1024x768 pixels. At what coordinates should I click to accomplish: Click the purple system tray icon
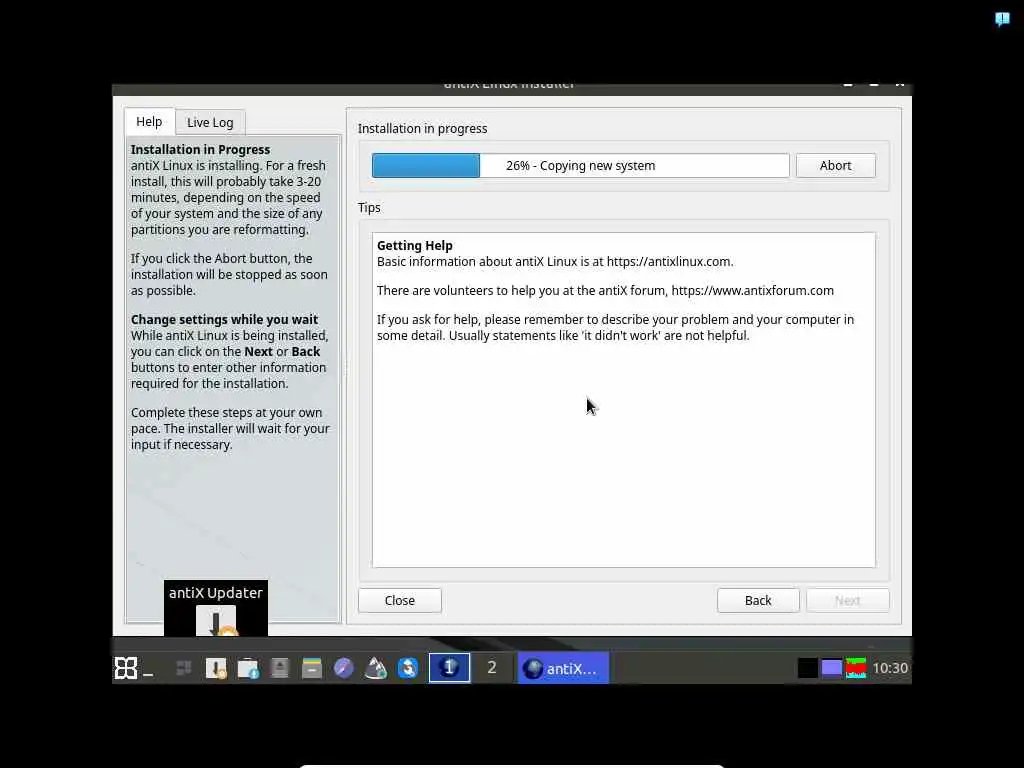click(x=831, y=667)
